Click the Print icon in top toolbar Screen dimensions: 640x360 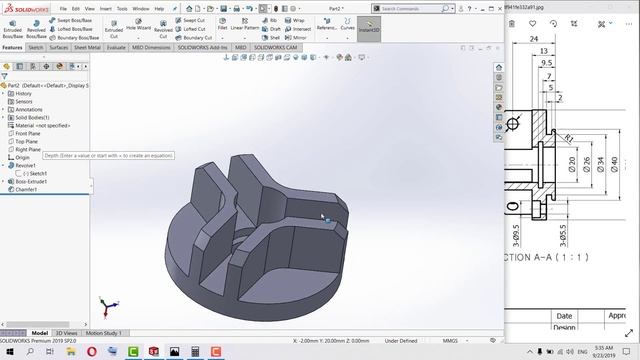236,9
